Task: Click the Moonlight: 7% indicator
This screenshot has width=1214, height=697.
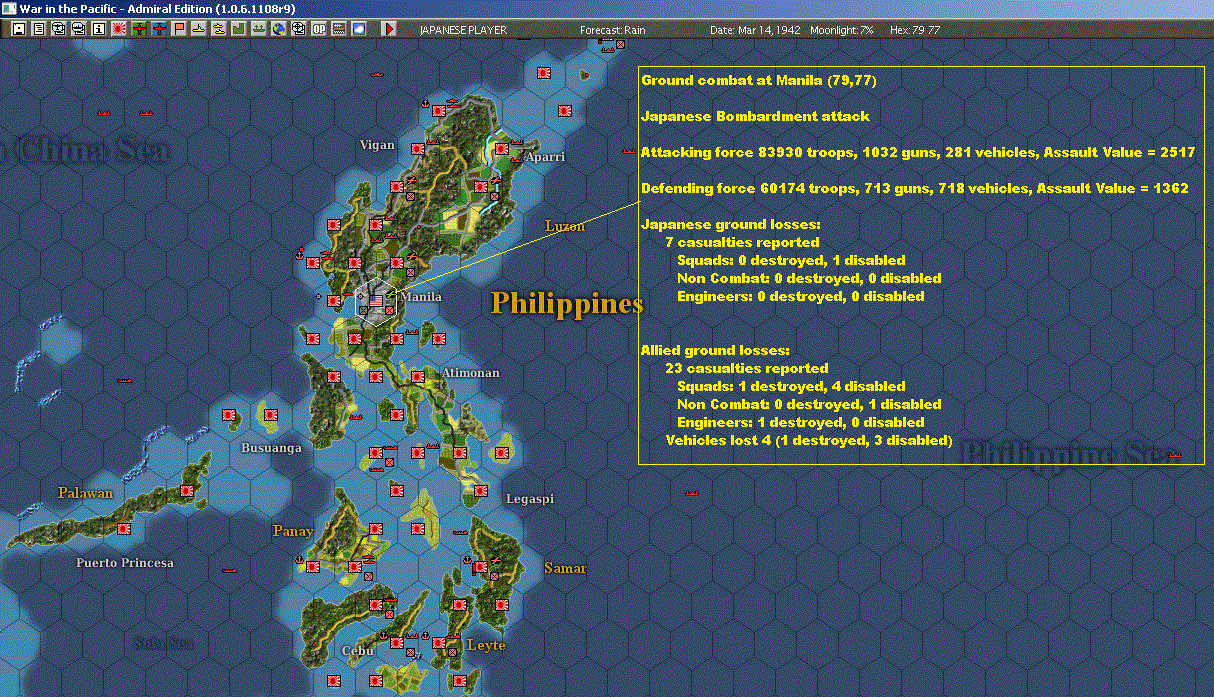Action: pyautogui.click(x=841, y=30)
